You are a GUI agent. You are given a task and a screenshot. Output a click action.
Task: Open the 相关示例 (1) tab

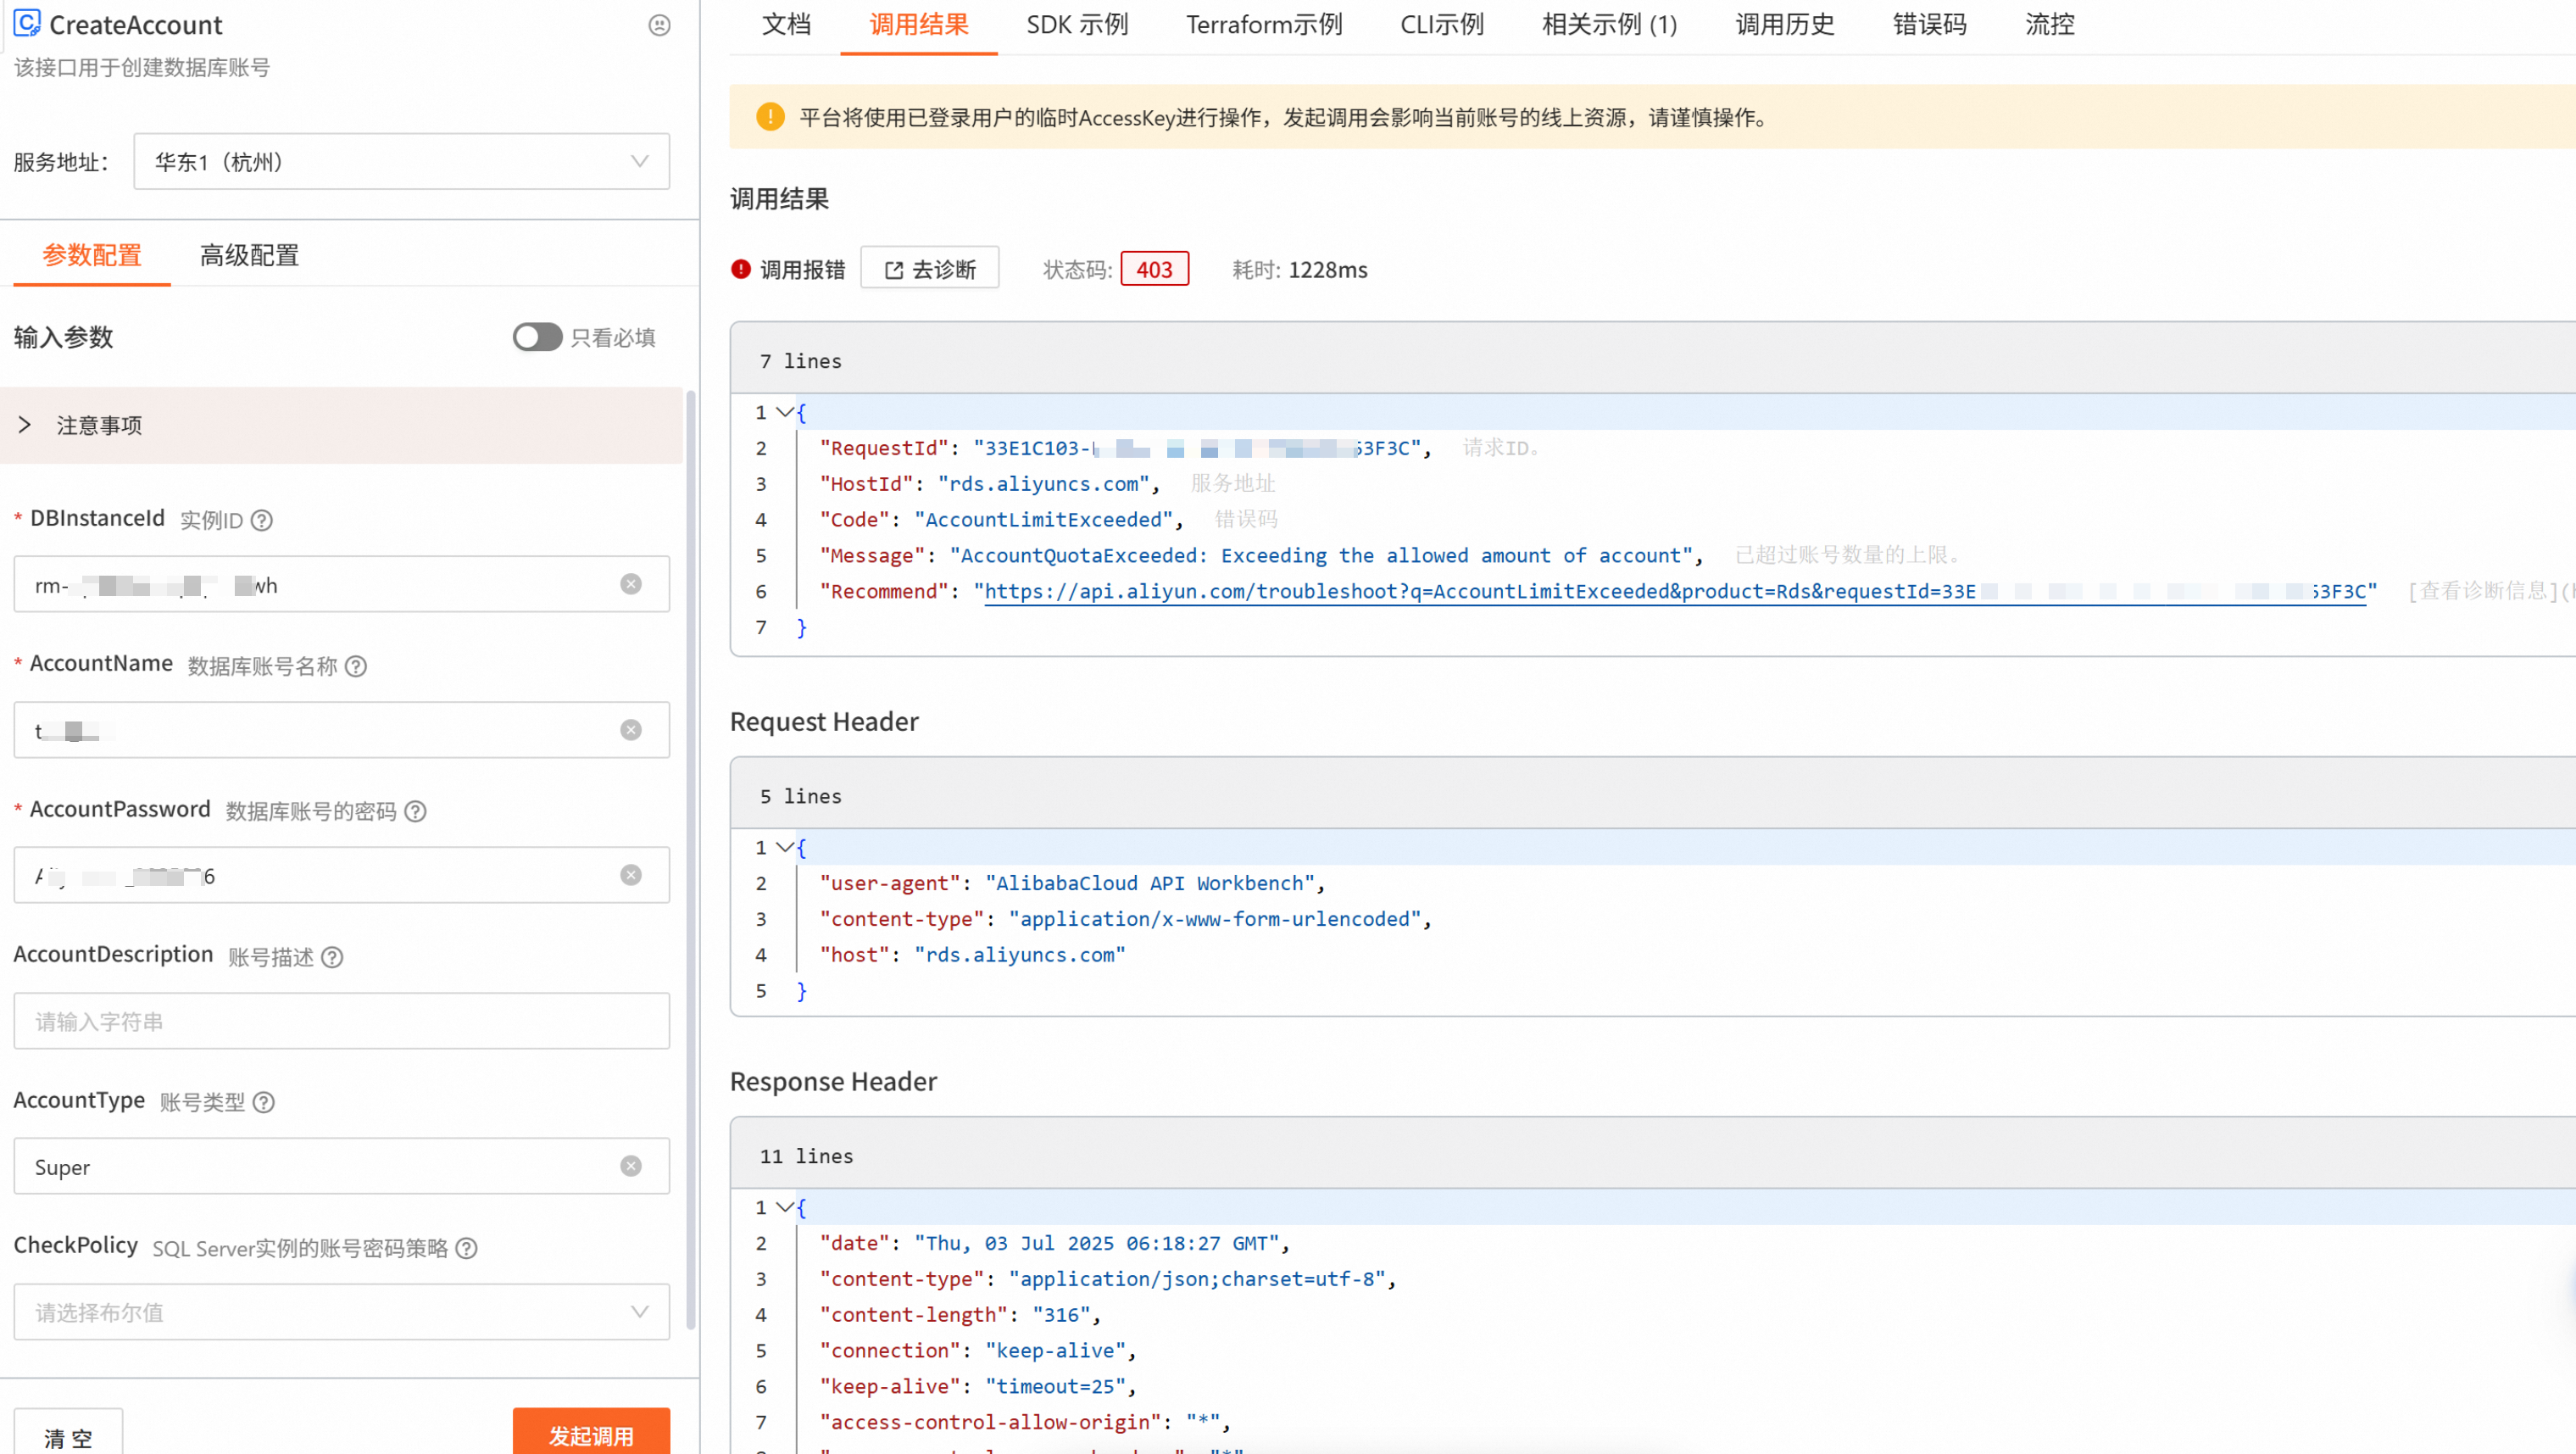tap(1610, 25)
